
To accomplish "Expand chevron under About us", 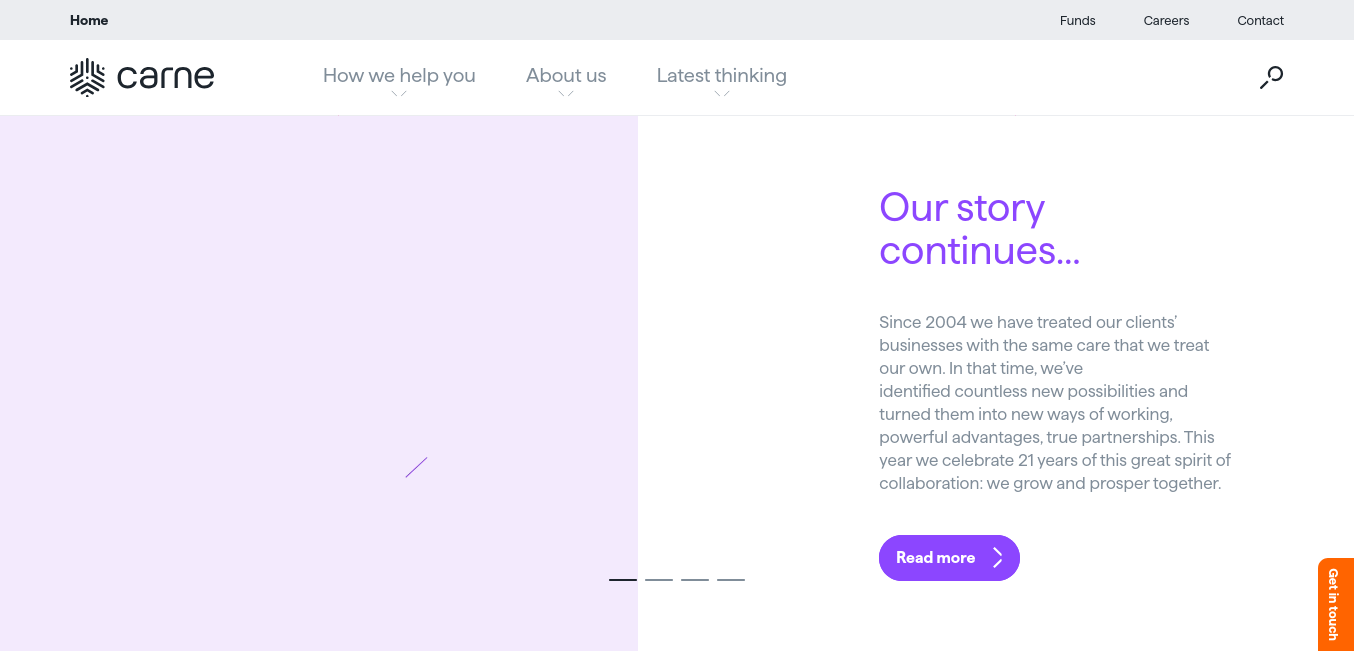I will (566, 94).
